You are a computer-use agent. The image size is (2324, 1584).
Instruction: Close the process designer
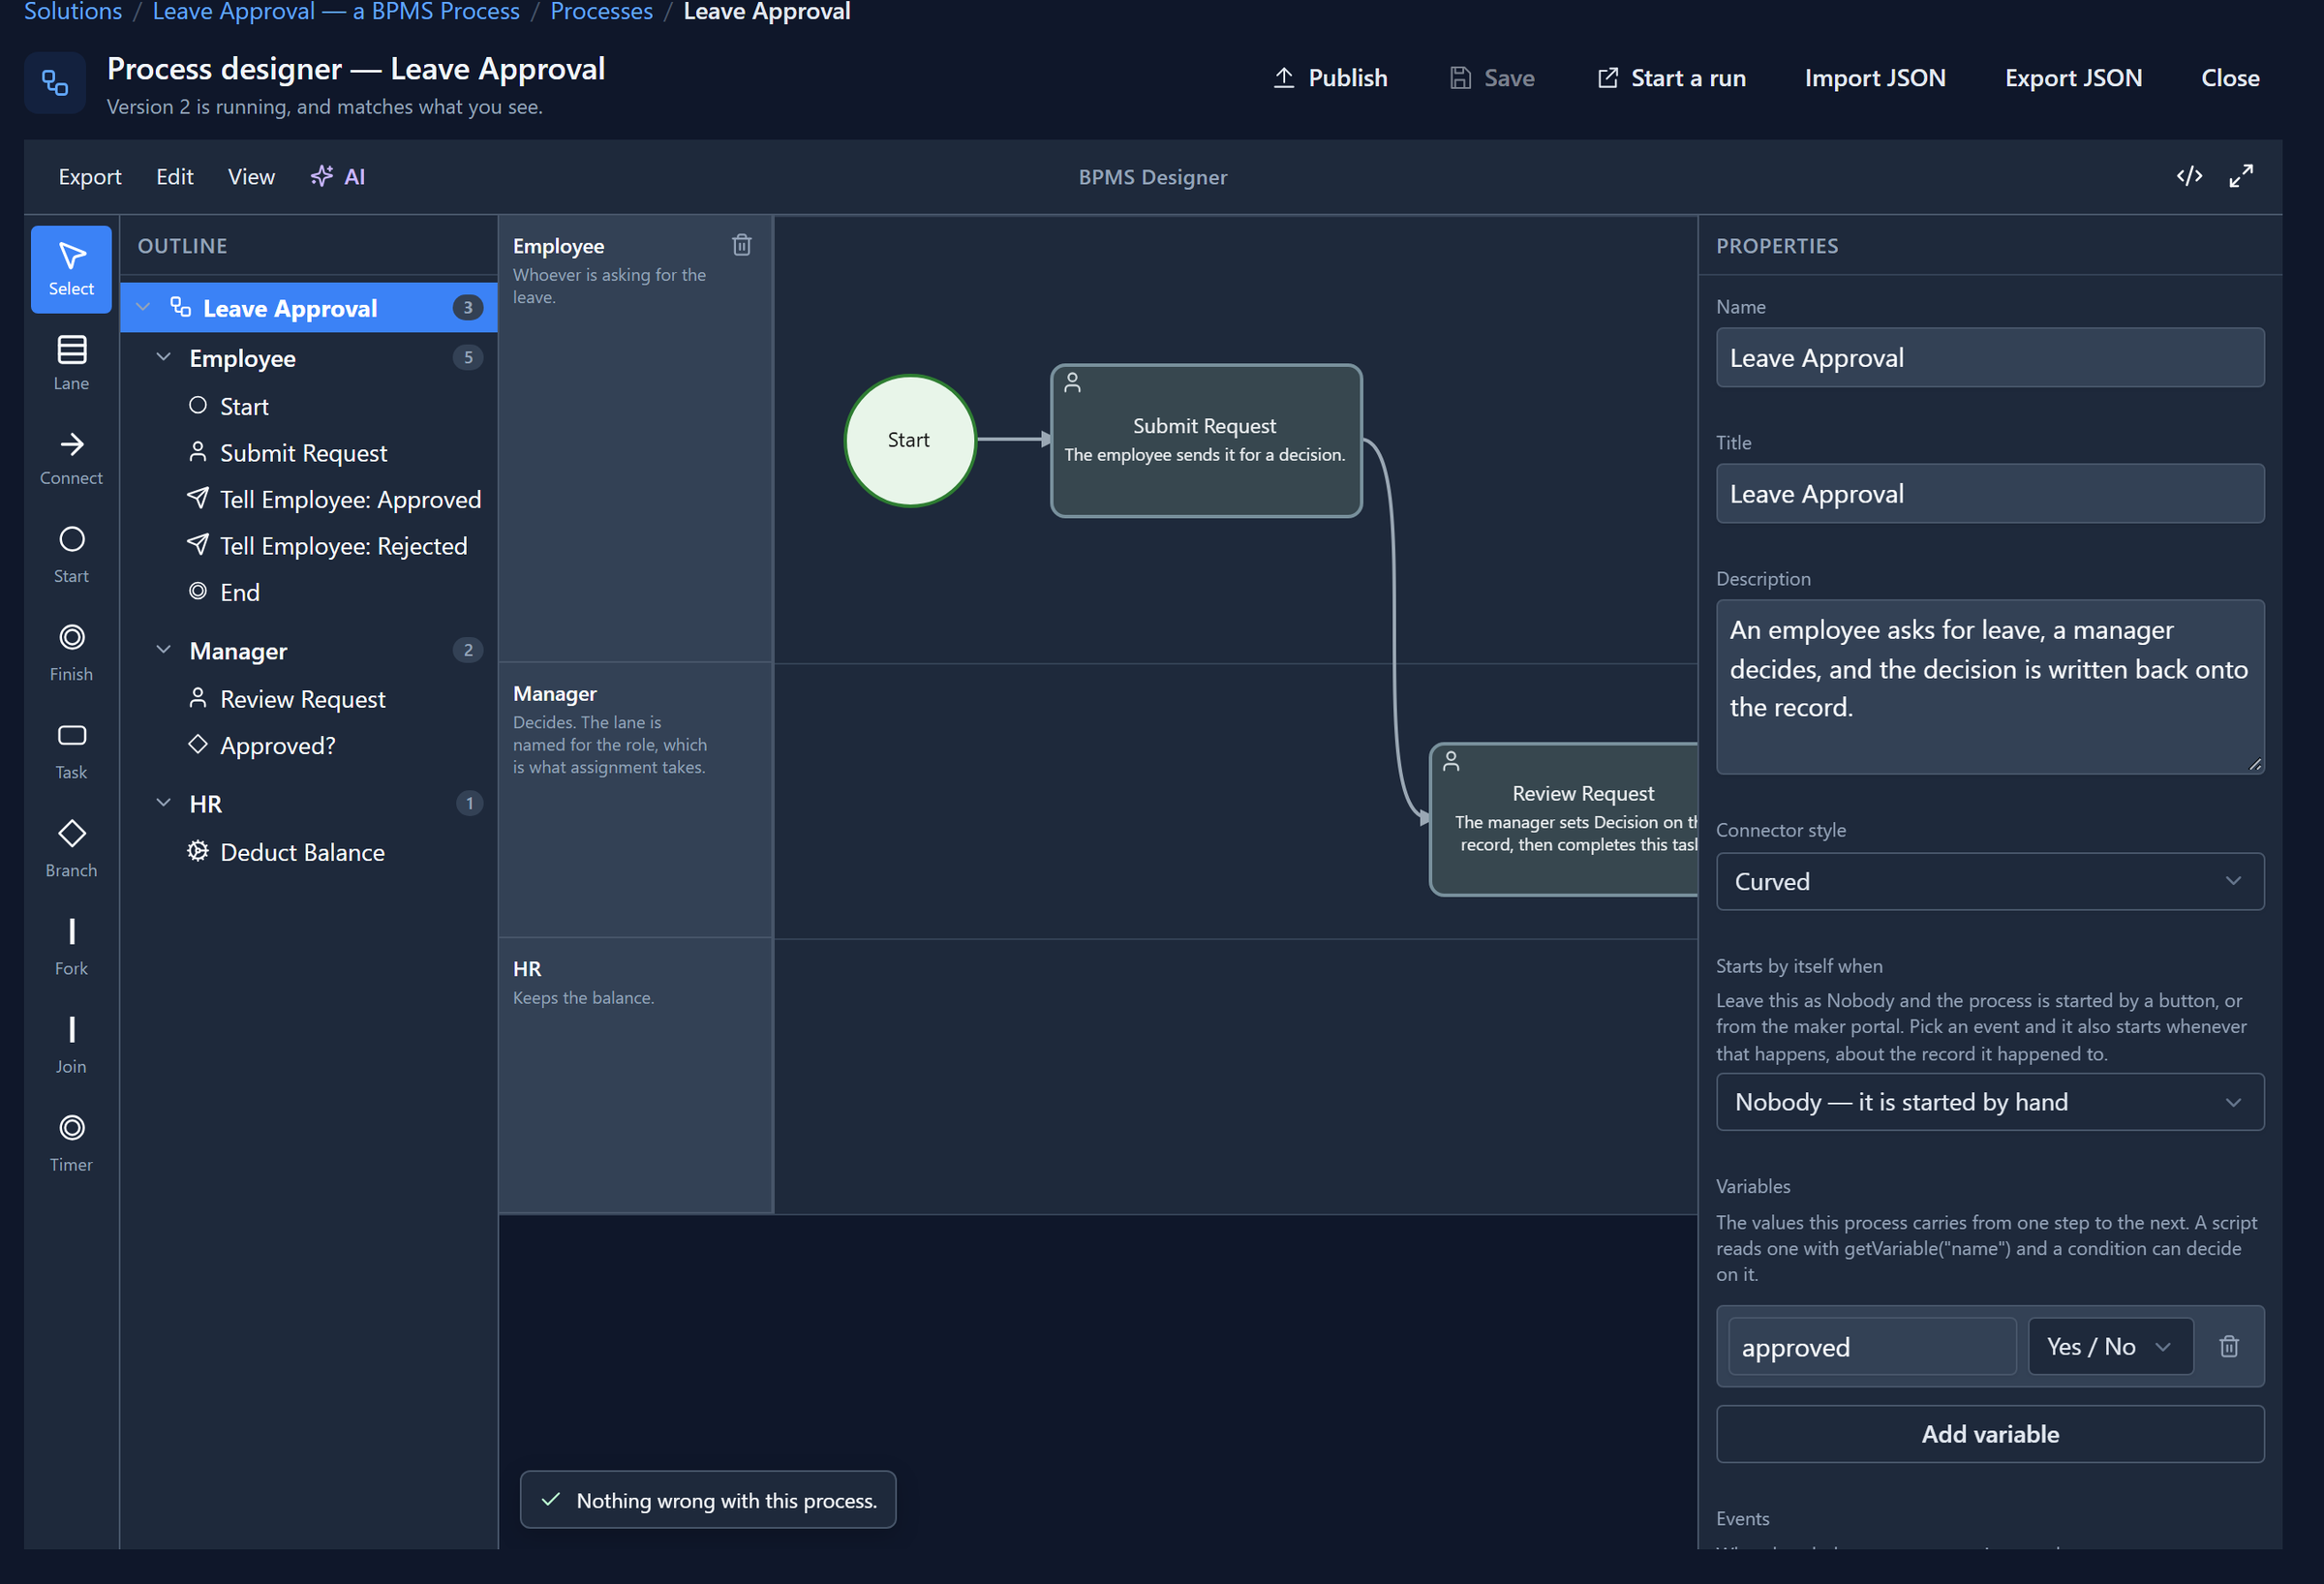[x=2230, y=78]
